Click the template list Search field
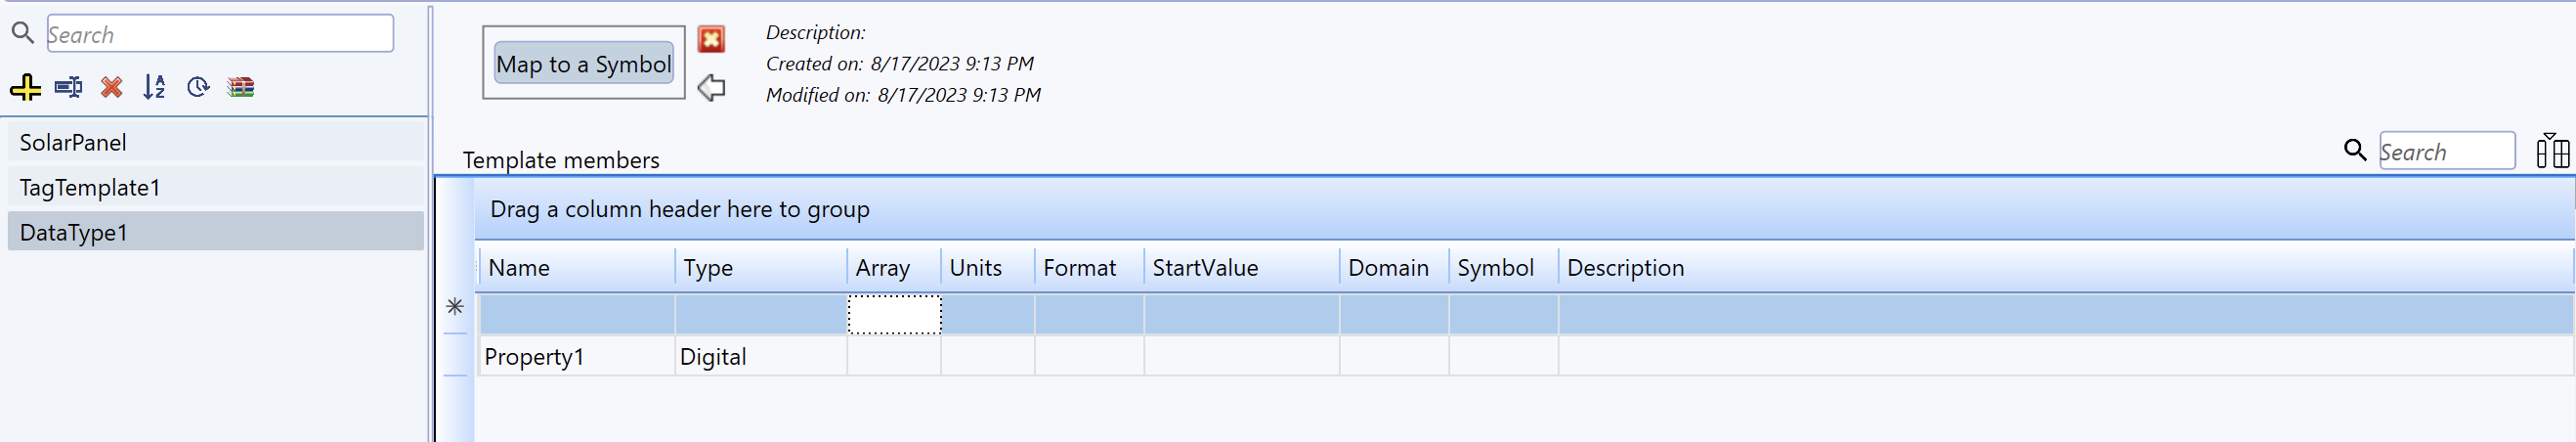The height and width of the screenshot is (442, 2576). (220, 35)
